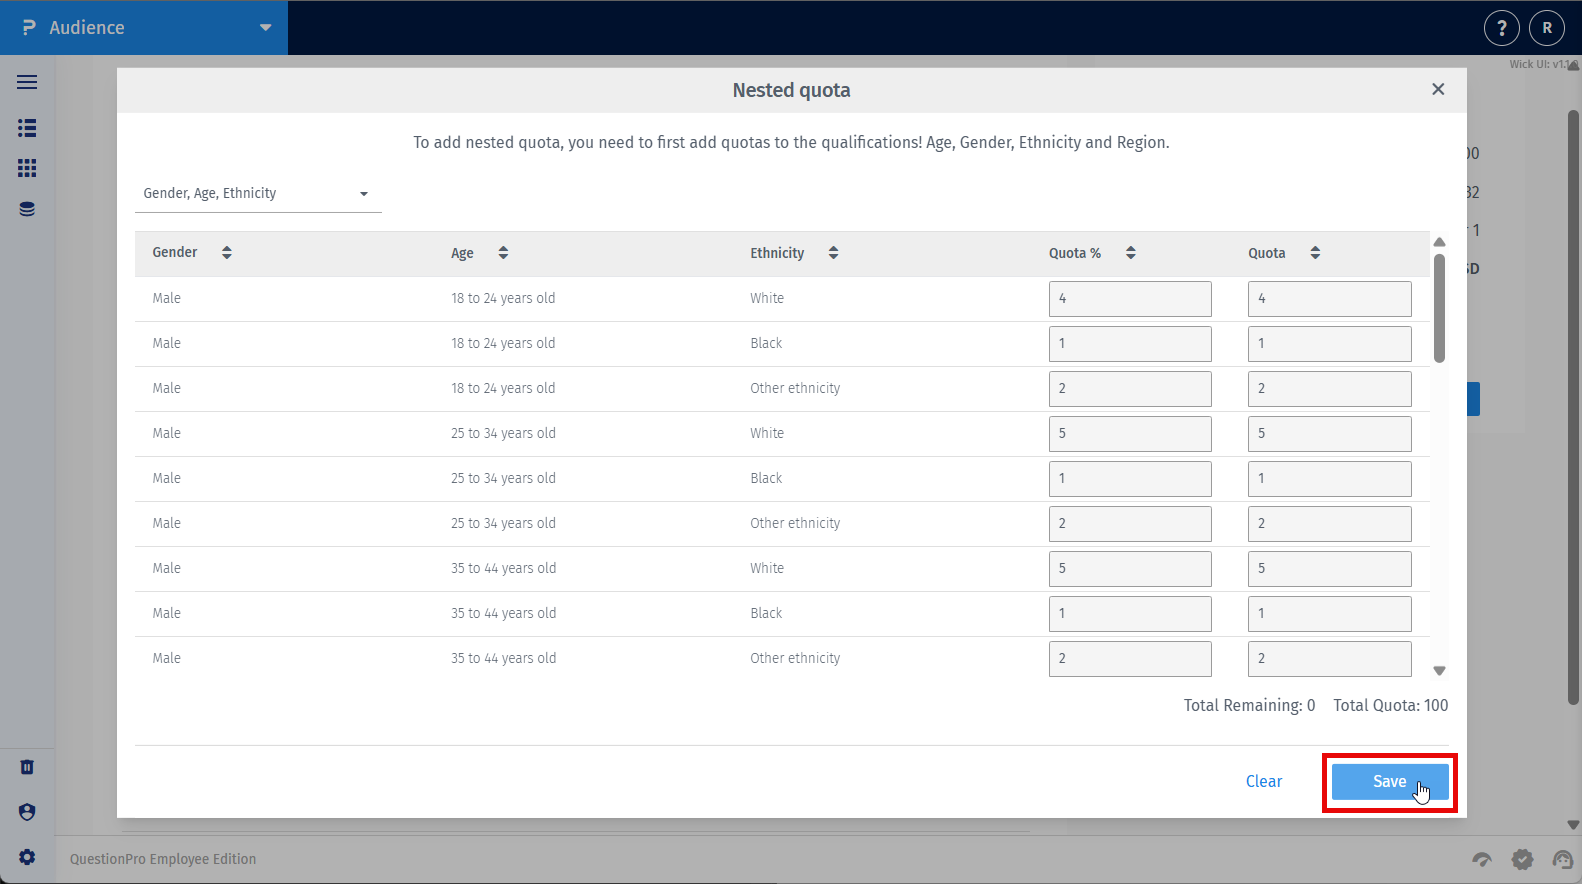
Task: Click table scroll up arrow
Action: click(x=1440, y=242)
